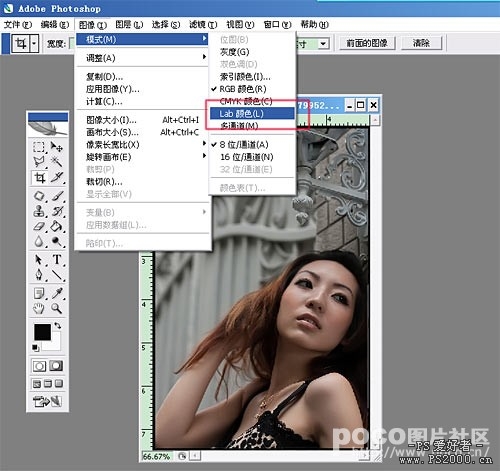500x471 pixels.
Task: Click the document's vertical scrollbar up arrow
Action: (375, 120)
